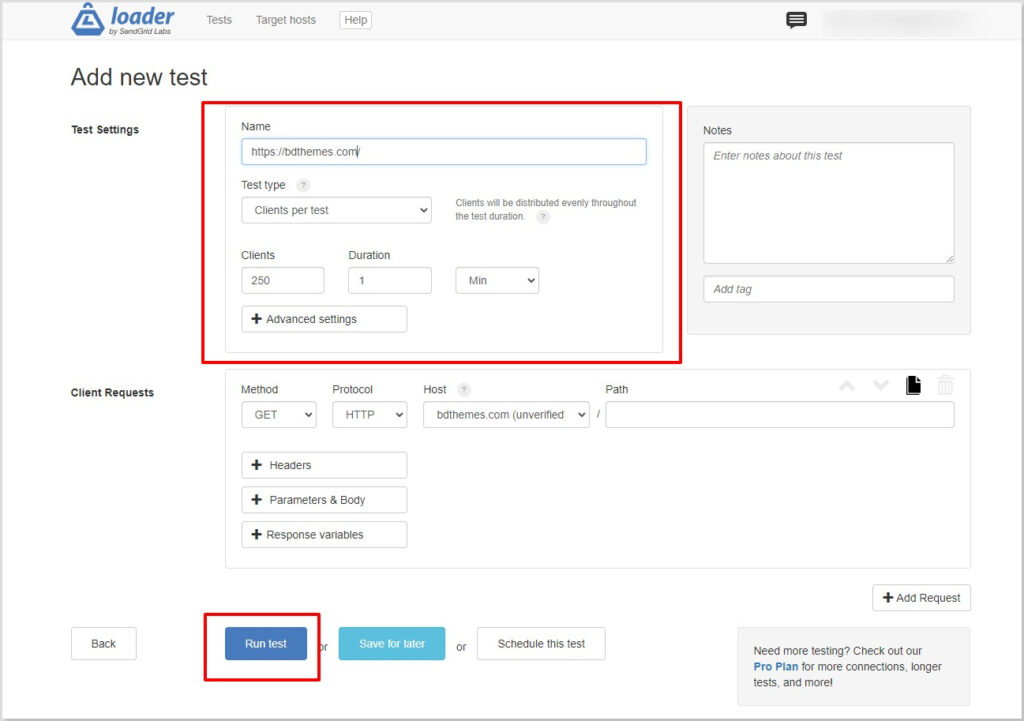Click Save for later button
Image resolution: width=1024 pixels, height=721 pixels.
[x=392, y=644]
